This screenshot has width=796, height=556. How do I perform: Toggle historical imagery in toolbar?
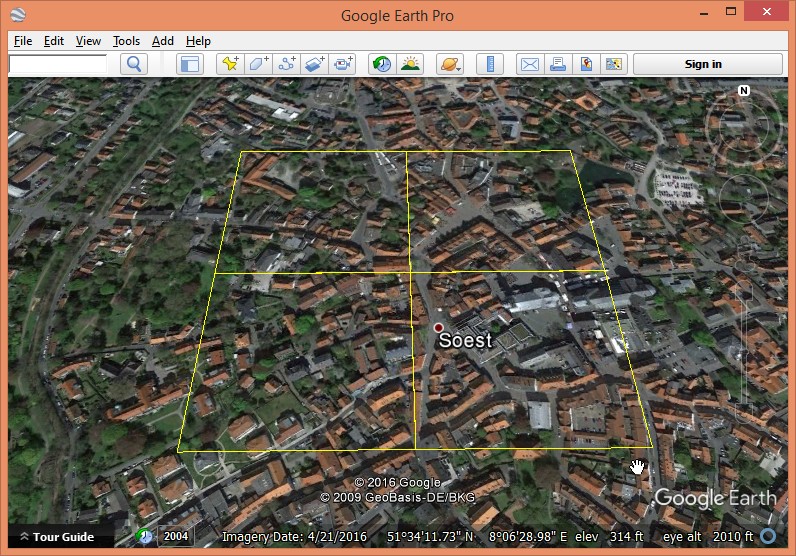click(x=381, y=64)
